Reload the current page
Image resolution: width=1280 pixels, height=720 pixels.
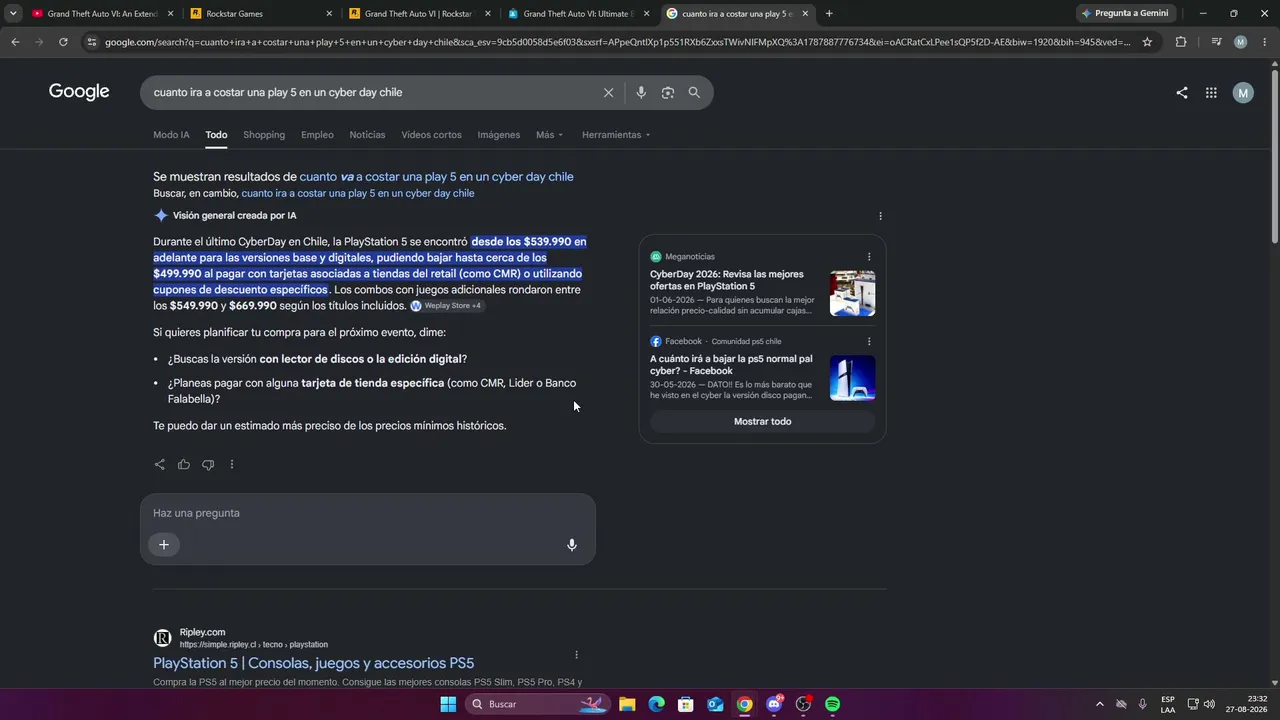pos(63,42)
